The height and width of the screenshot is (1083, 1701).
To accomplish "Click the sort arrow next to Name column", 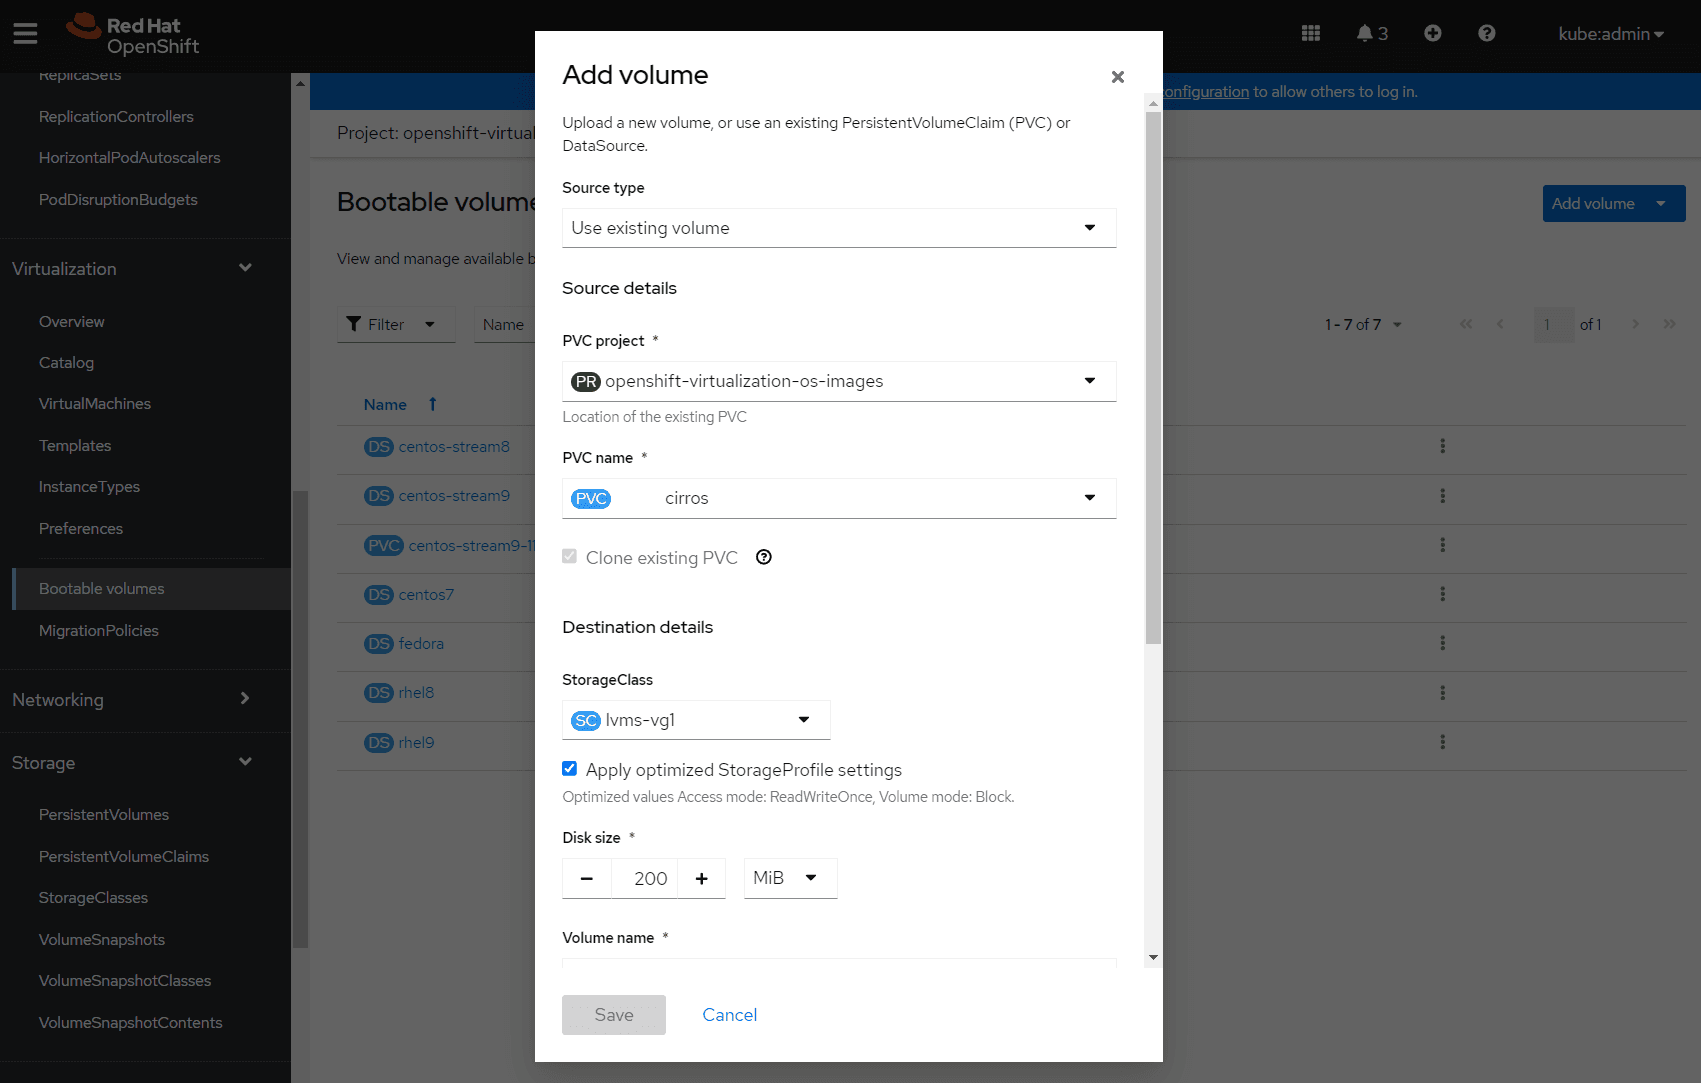I will click(x=432, y=404).
